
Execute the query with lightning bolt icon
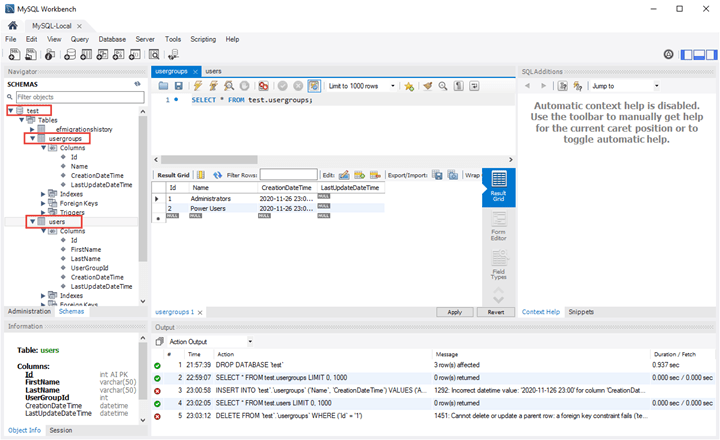pos(198,86)
